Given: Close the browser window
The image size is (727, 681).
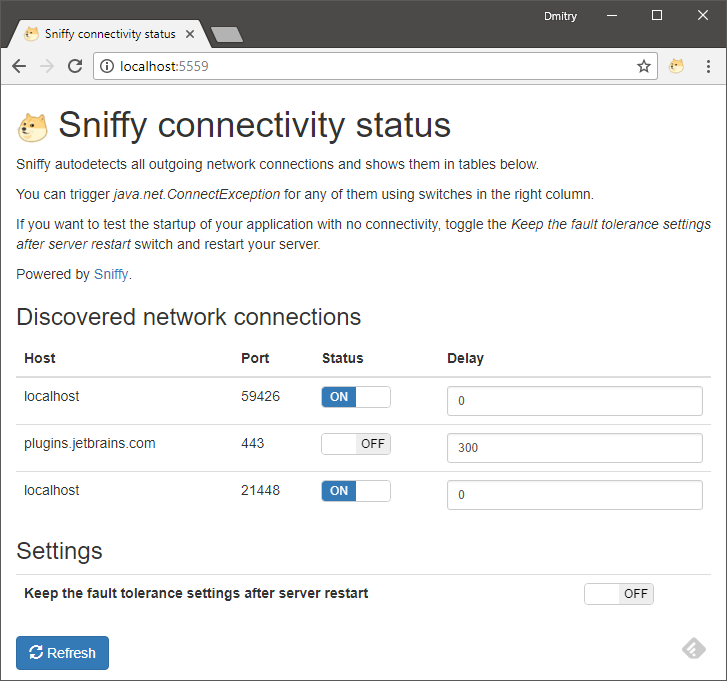Looking at the screenshot, I should (702, 16).
